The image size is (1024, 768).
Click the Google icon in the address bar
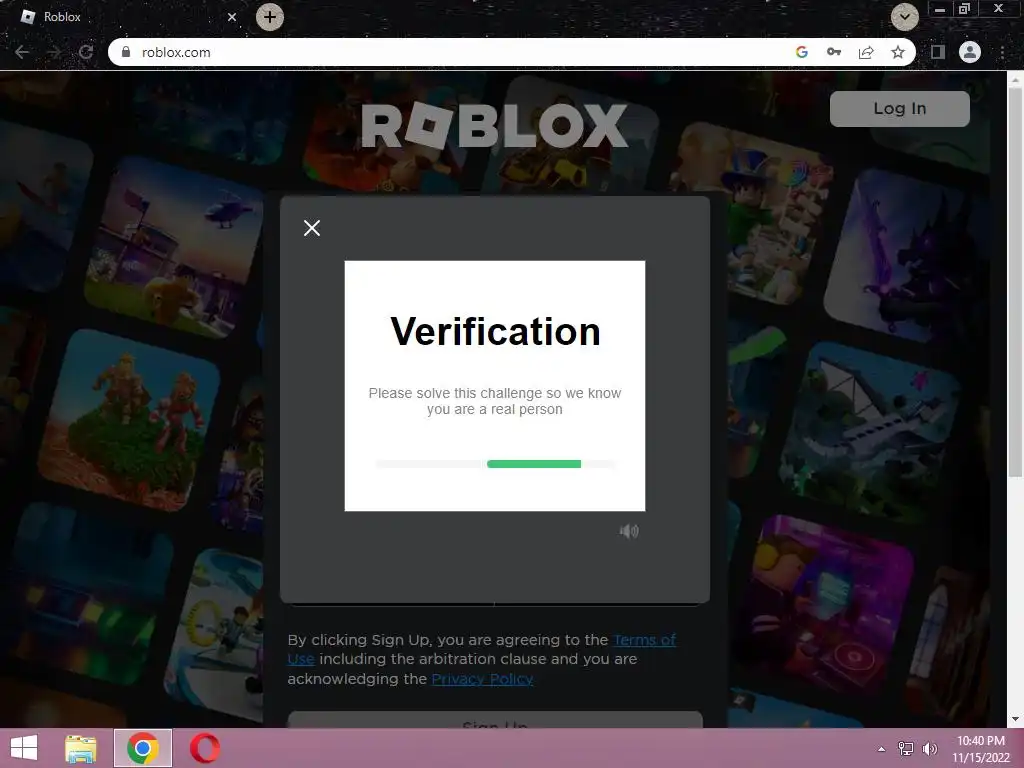(x=802, y=52)
